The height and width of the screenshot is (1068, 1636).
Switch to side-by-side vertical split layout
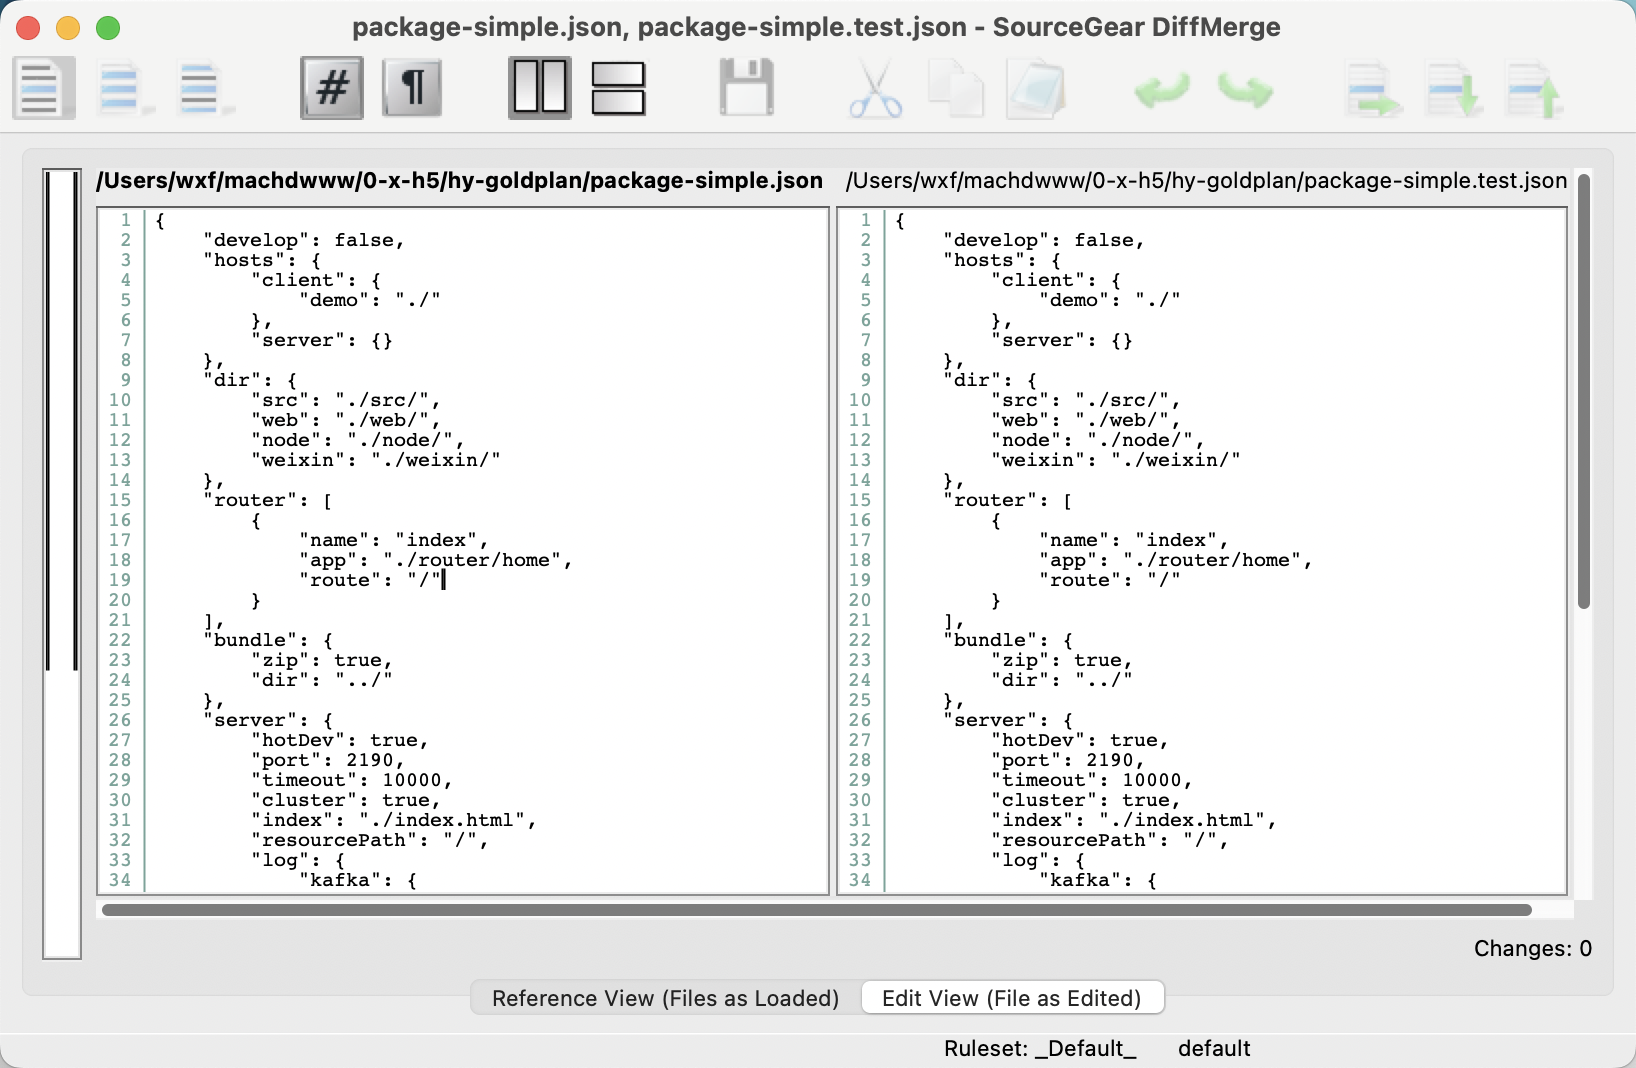[x=540, y=88]
